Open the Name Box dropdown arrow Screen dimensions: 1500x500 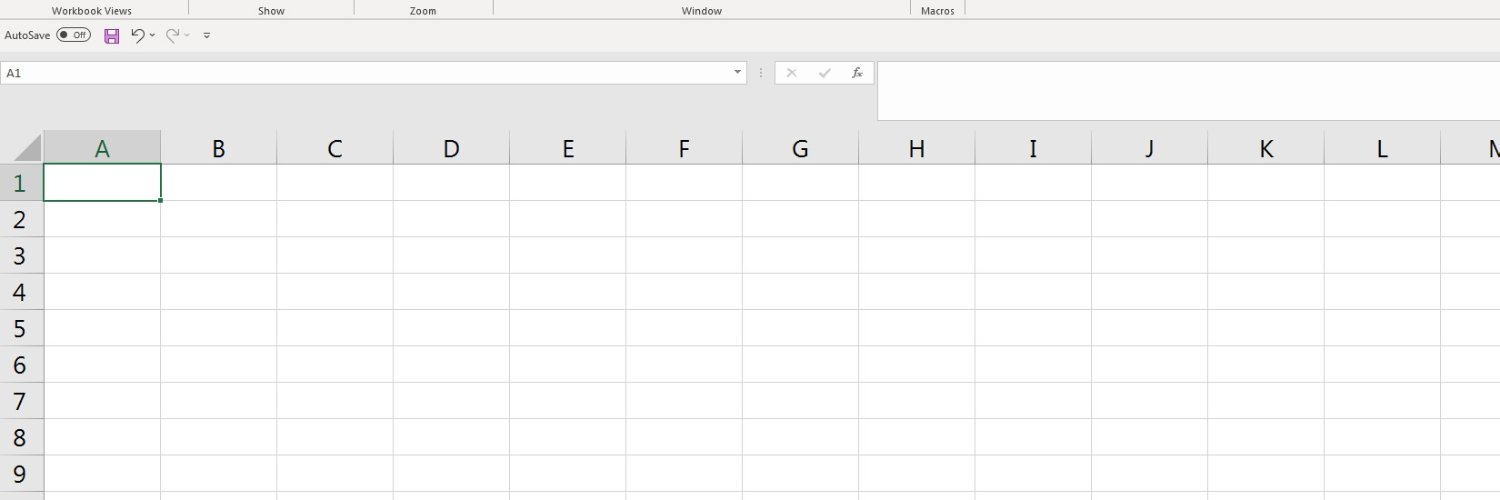click(738, 73)
